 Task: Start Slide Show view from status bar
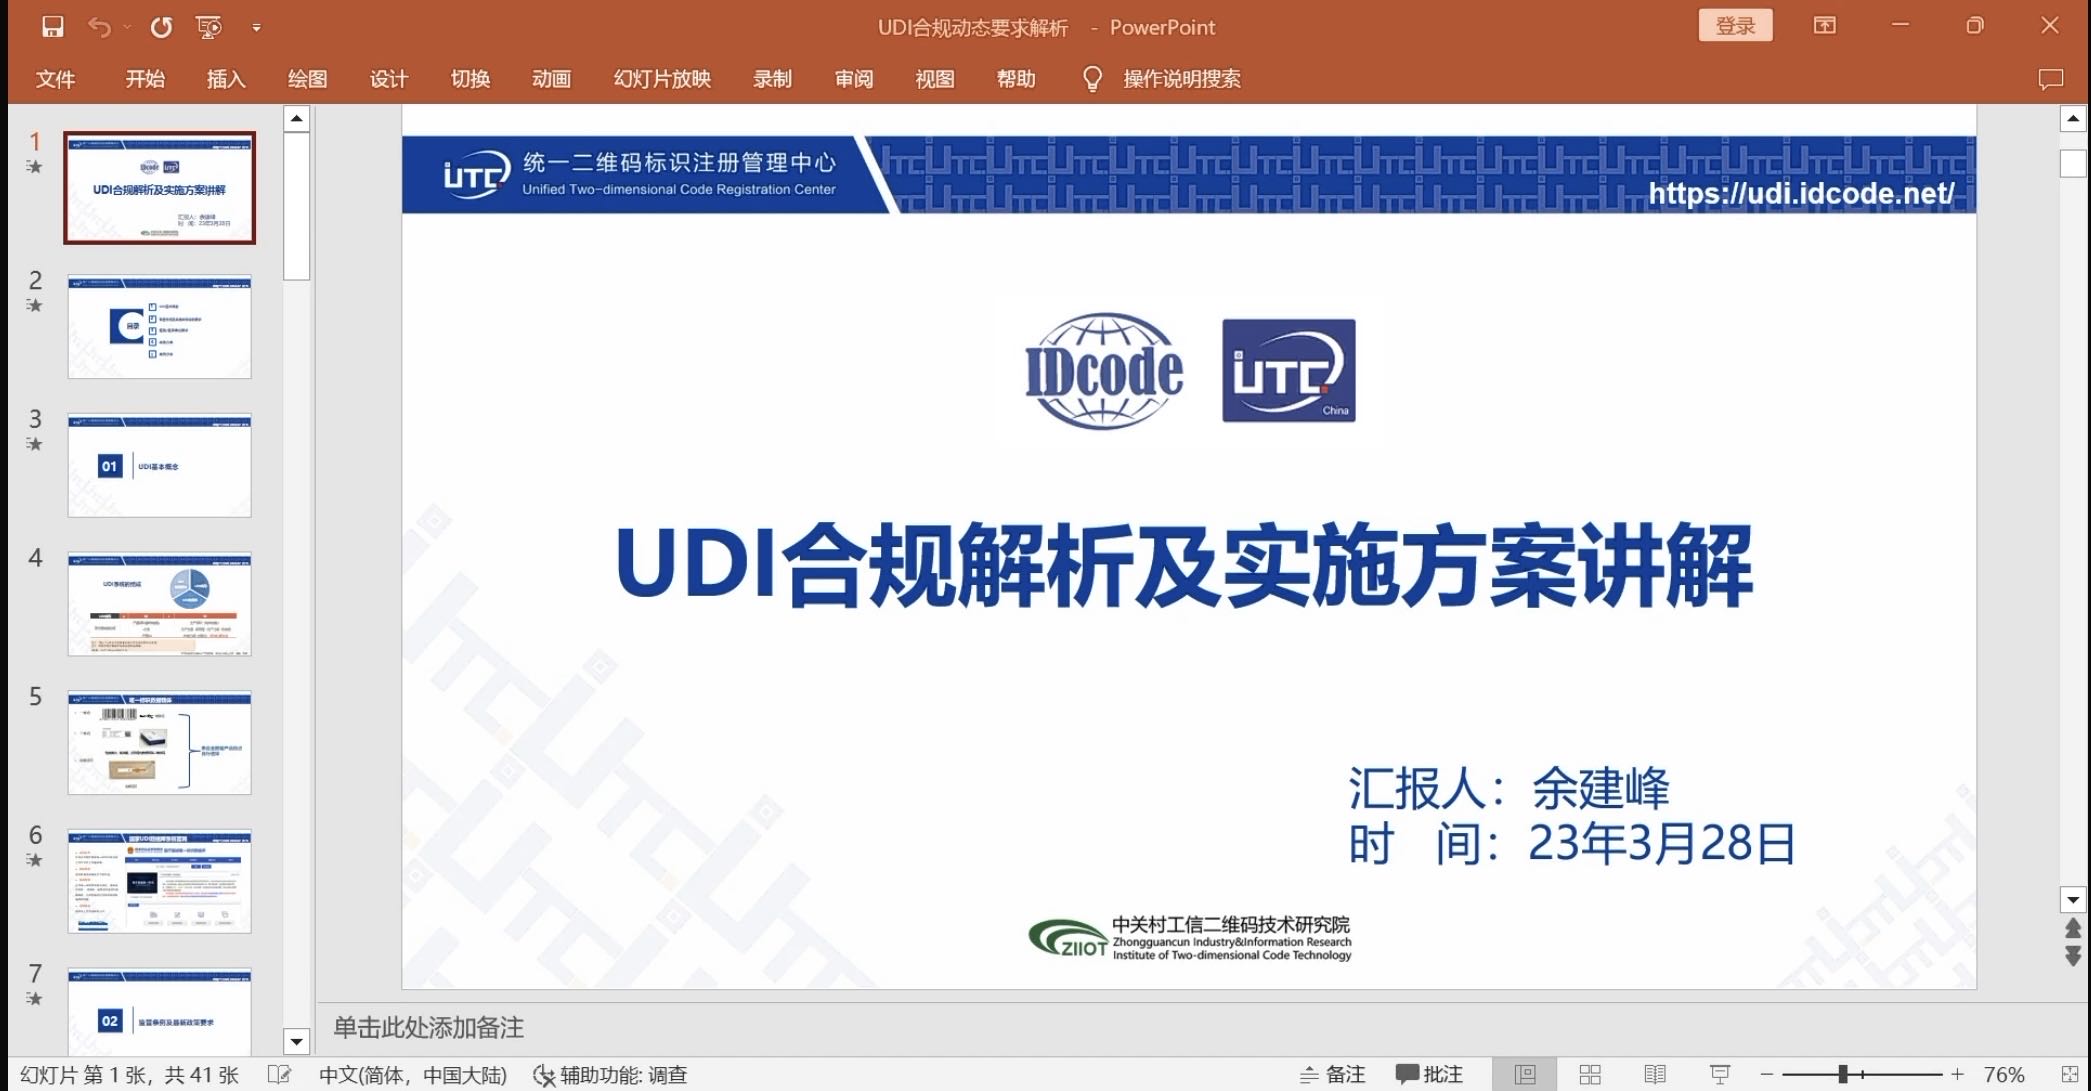1720,1075
